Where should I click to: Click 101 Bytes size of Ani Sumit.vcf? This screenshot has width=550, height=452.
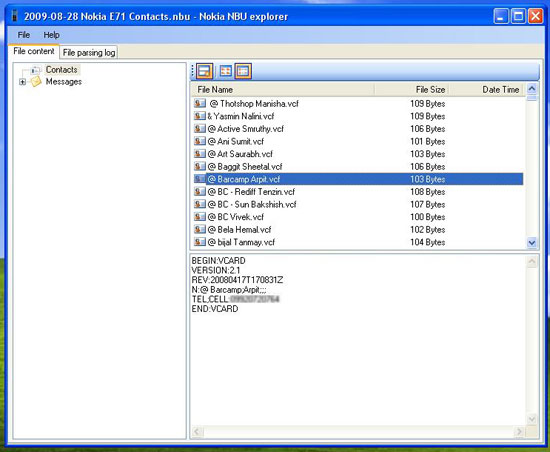click(x=428, y=141)
